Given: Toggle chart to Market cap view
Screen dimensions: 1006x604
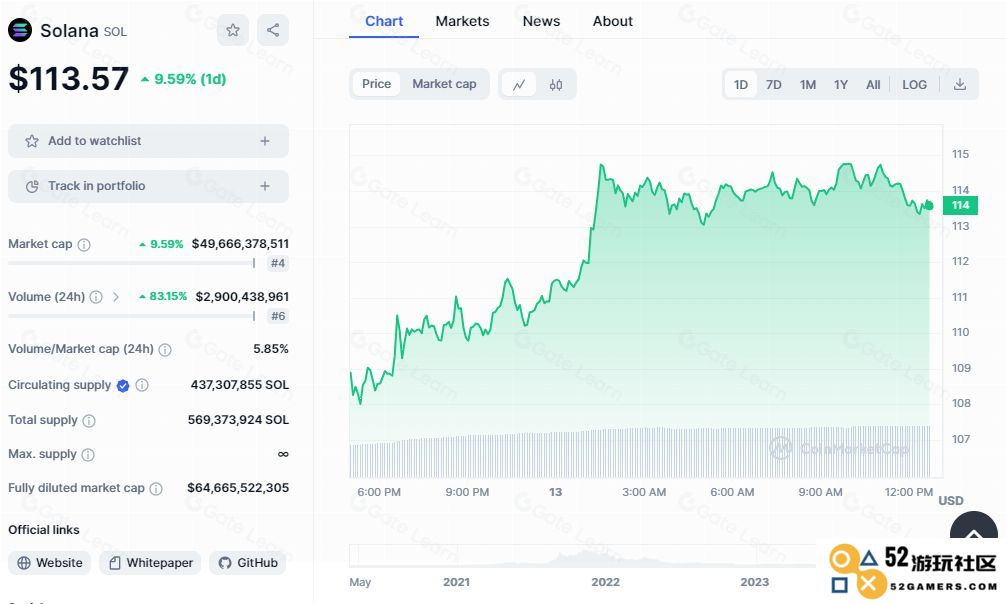Looking at the screenshot, I should point(444,84).
